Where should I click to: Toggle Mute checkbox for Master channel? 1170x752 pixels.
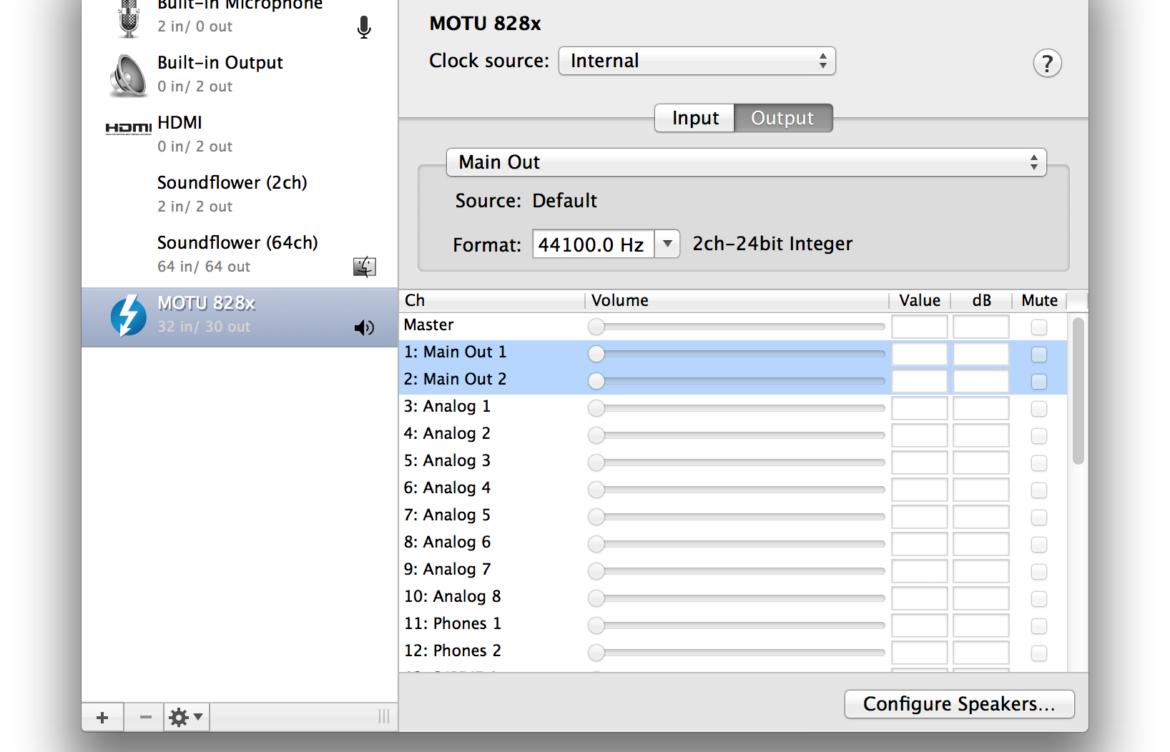[x=1039, y=327]
